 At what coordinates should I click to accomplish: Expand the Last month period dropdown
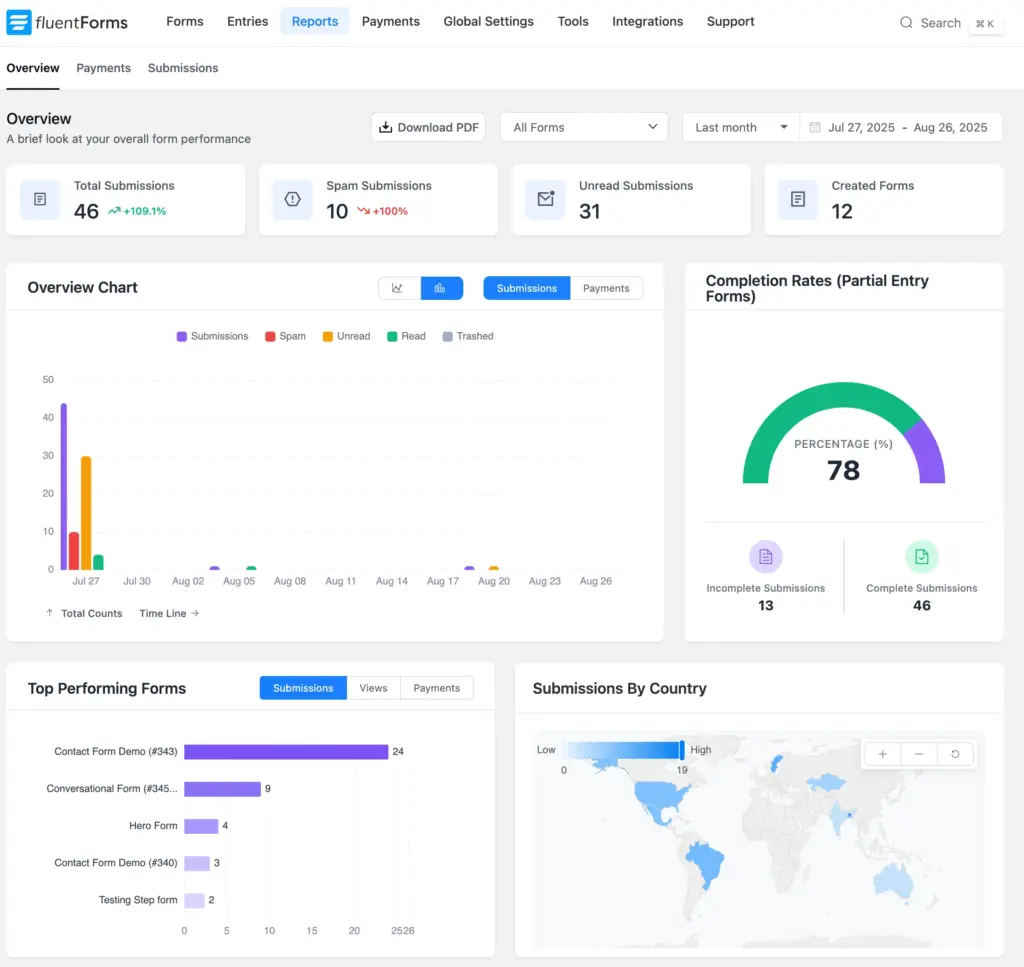(x=741, y=127)
